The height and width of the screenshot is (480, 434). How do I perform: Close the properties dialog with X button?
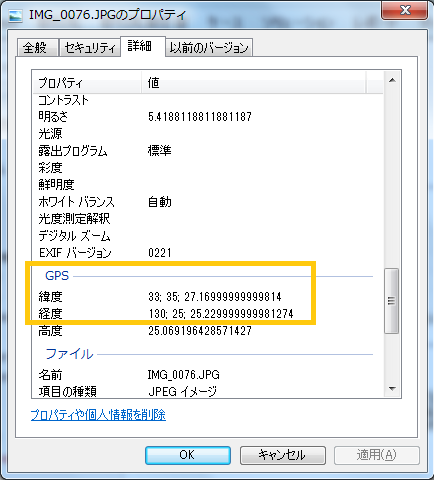pyautogui.click(x=404, y=11)
